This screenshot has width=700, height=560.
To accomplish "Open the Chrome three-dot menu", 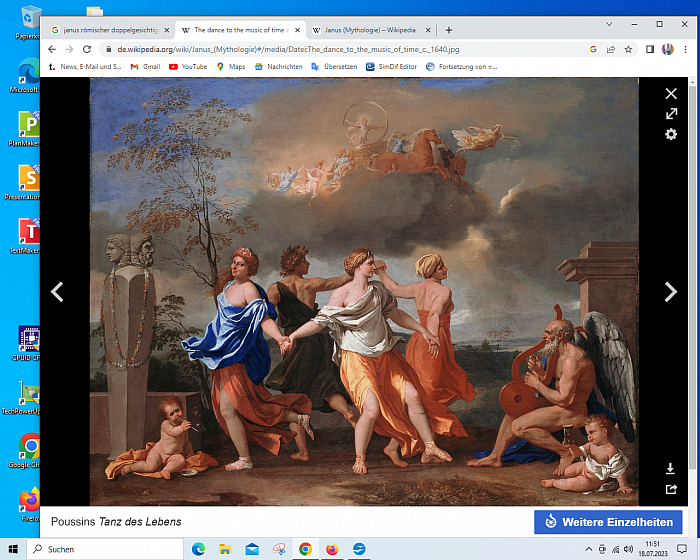I will tap(685, 49).
